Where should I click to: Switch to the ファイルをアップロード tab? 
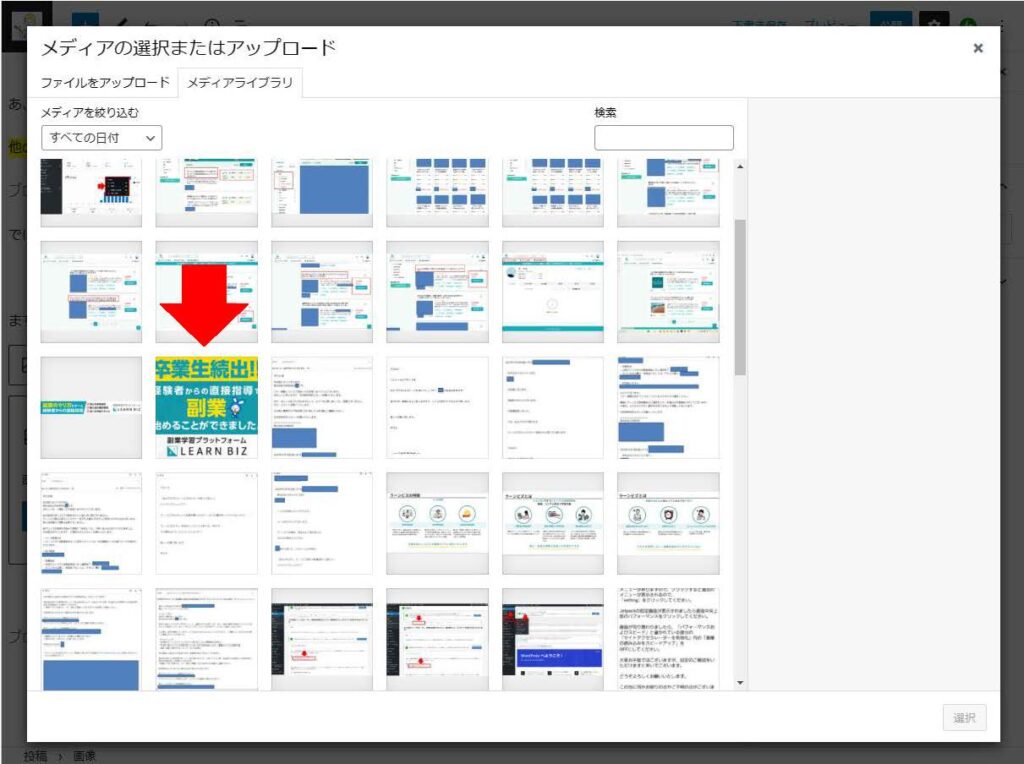[x=104, y=83]
